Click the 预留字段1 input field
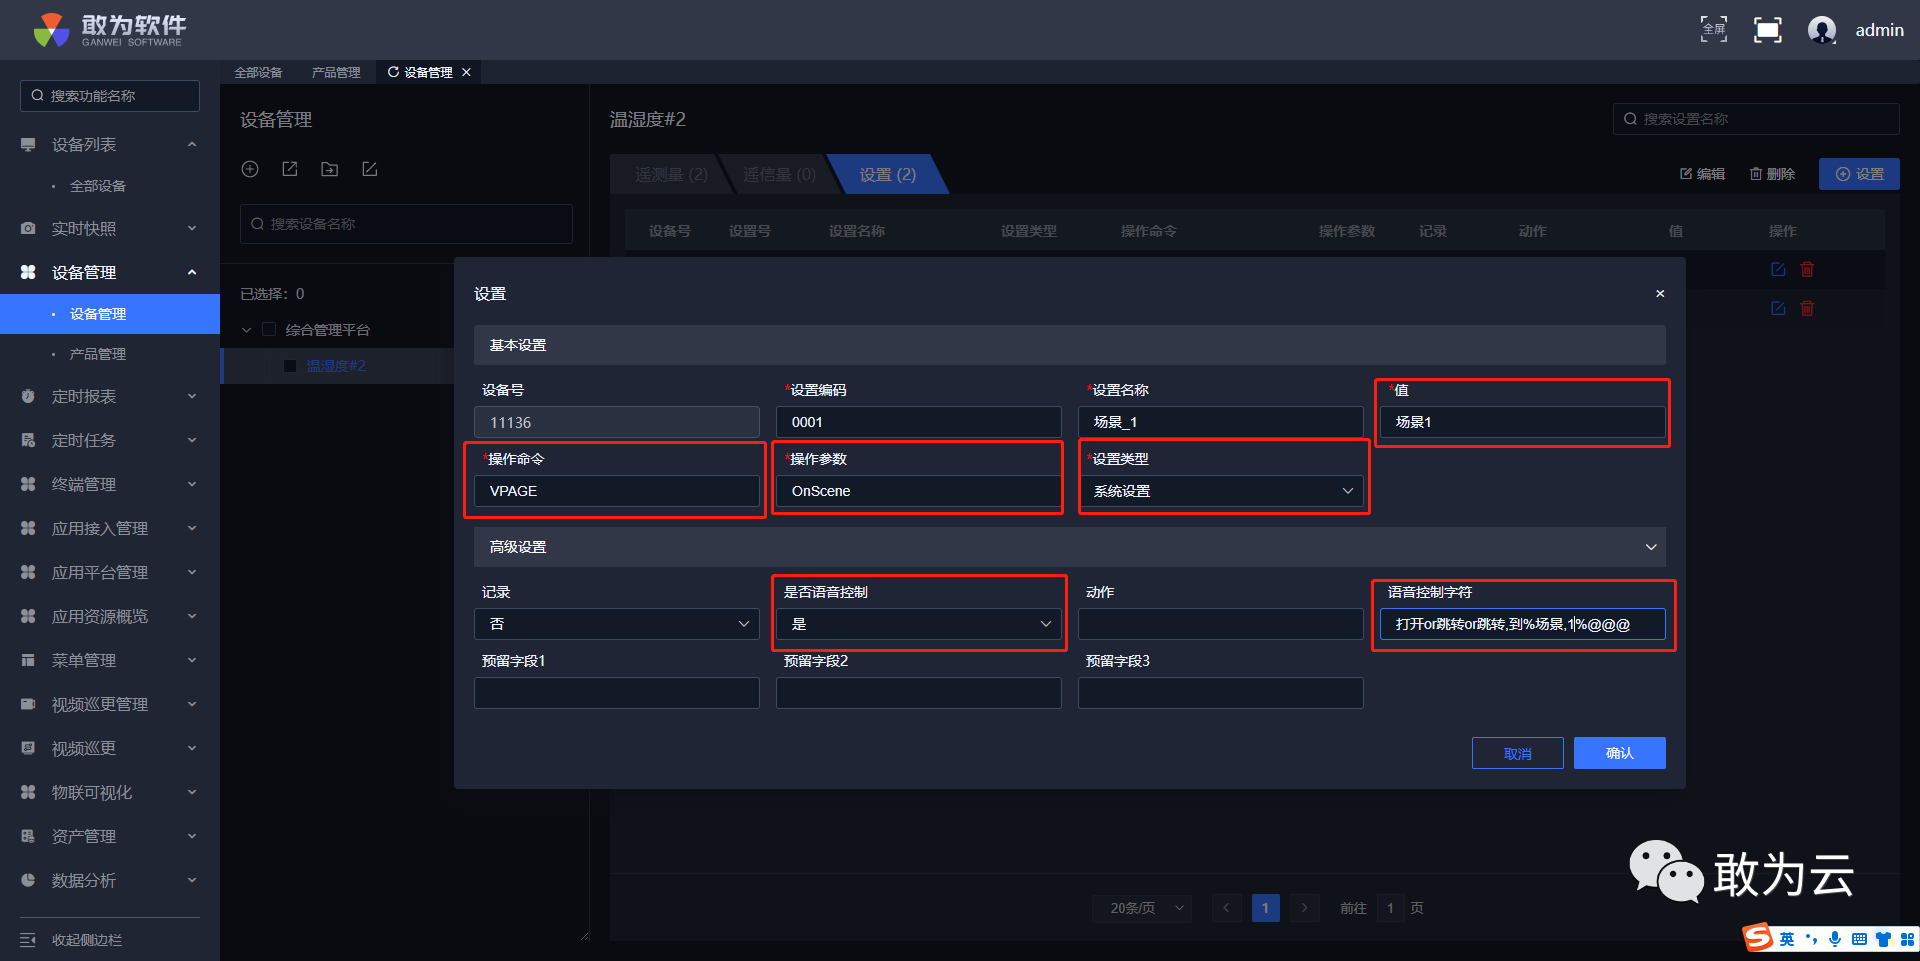 (617, 693)
